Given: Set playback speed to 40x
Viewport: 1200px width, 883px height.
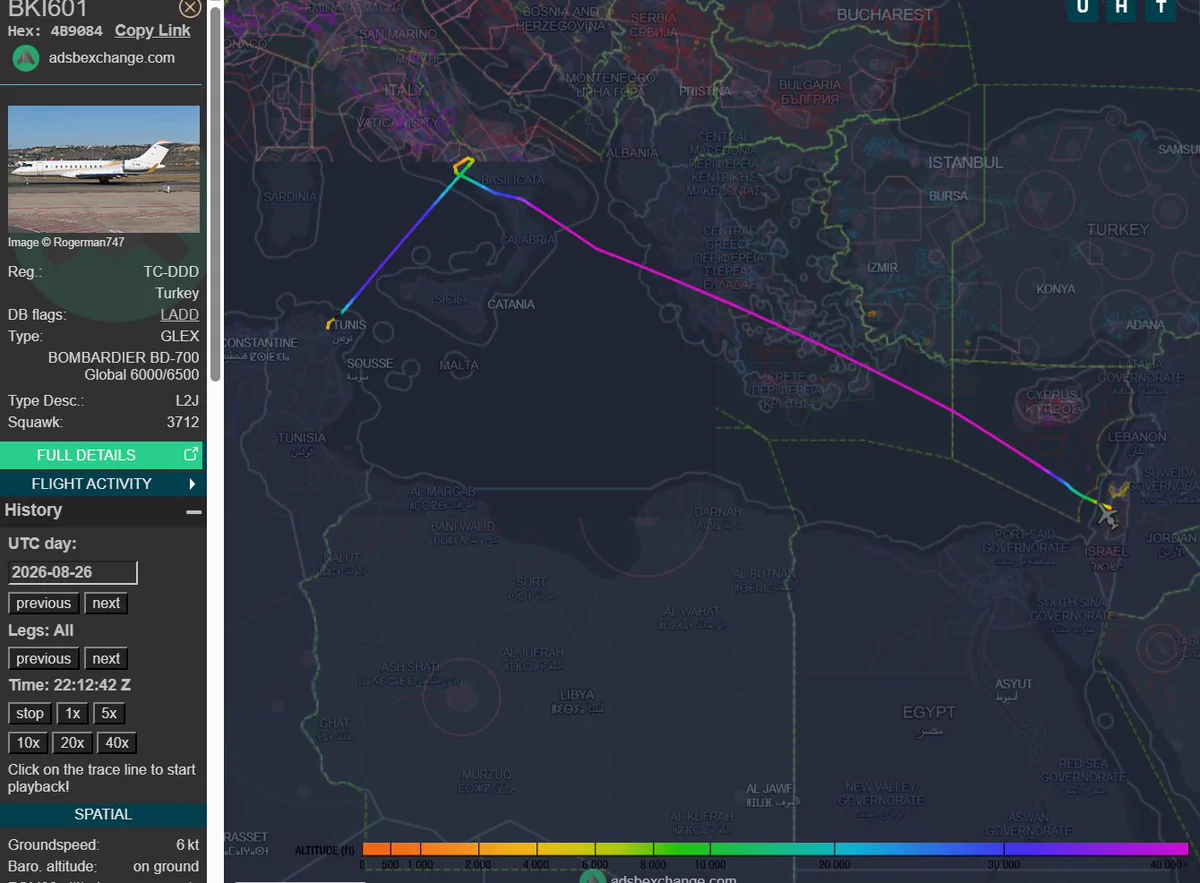Looking at the screenshot, I should [x=117, y=743].
